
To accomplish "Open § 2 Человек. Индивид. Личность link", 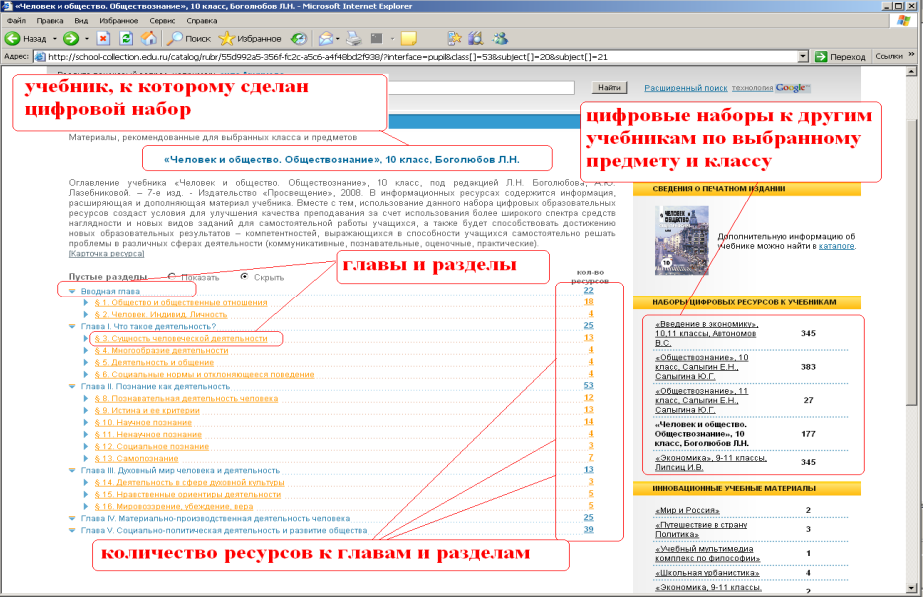I will [161, 314].
